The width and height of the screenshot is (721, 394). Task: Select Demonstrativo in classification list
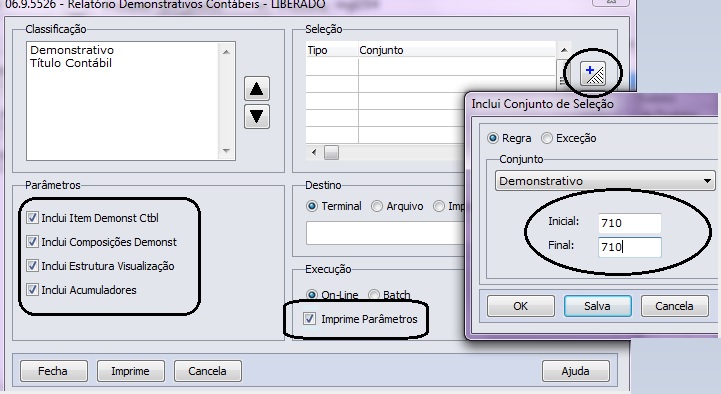pyautogui.click(x=72, y=50)
